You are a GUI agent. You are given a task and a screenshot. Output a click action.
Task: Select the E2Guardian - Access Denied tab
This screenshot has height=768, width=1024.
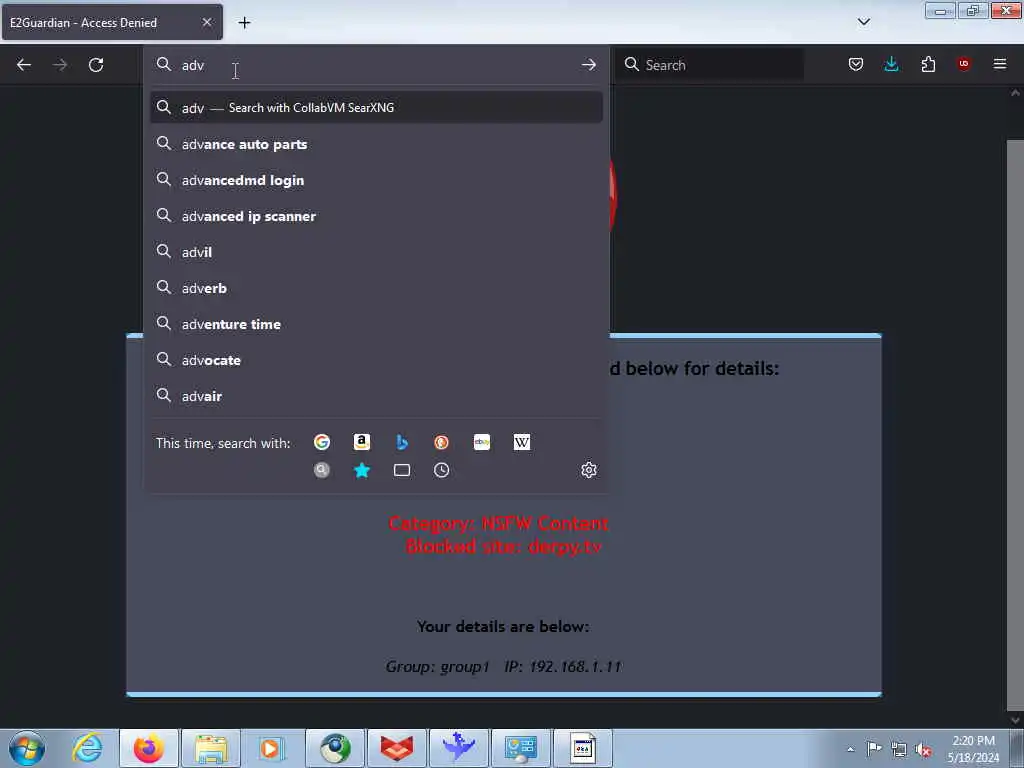(x=112, y=22)
